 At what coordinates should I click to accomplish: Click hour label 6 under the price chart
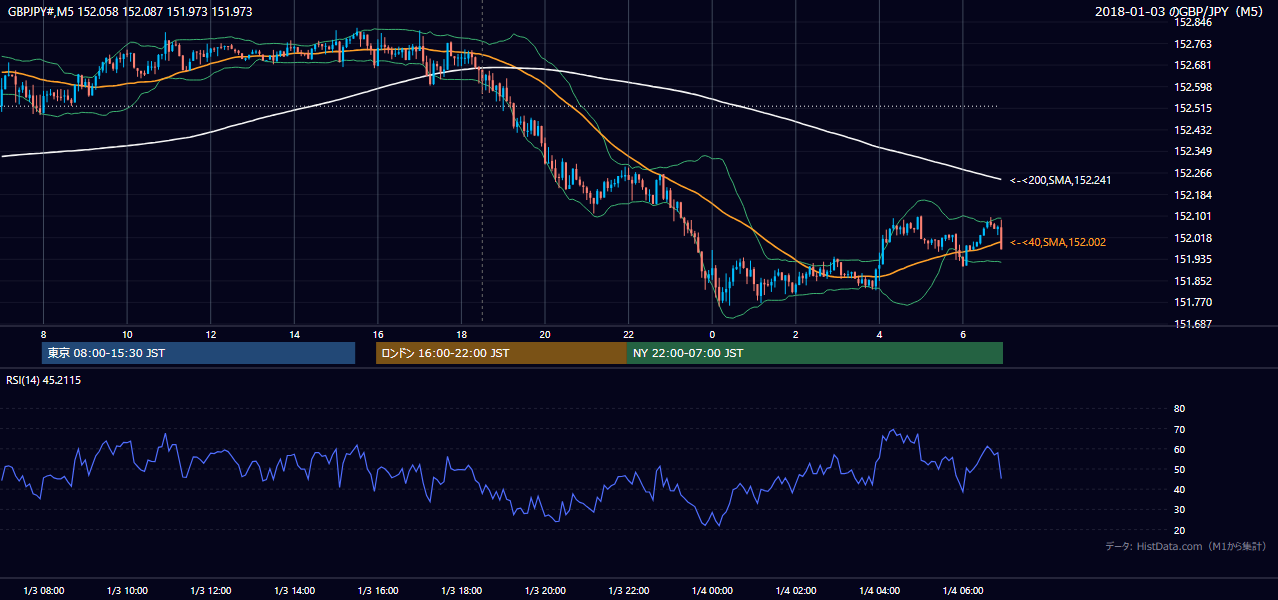pos(963,334)
